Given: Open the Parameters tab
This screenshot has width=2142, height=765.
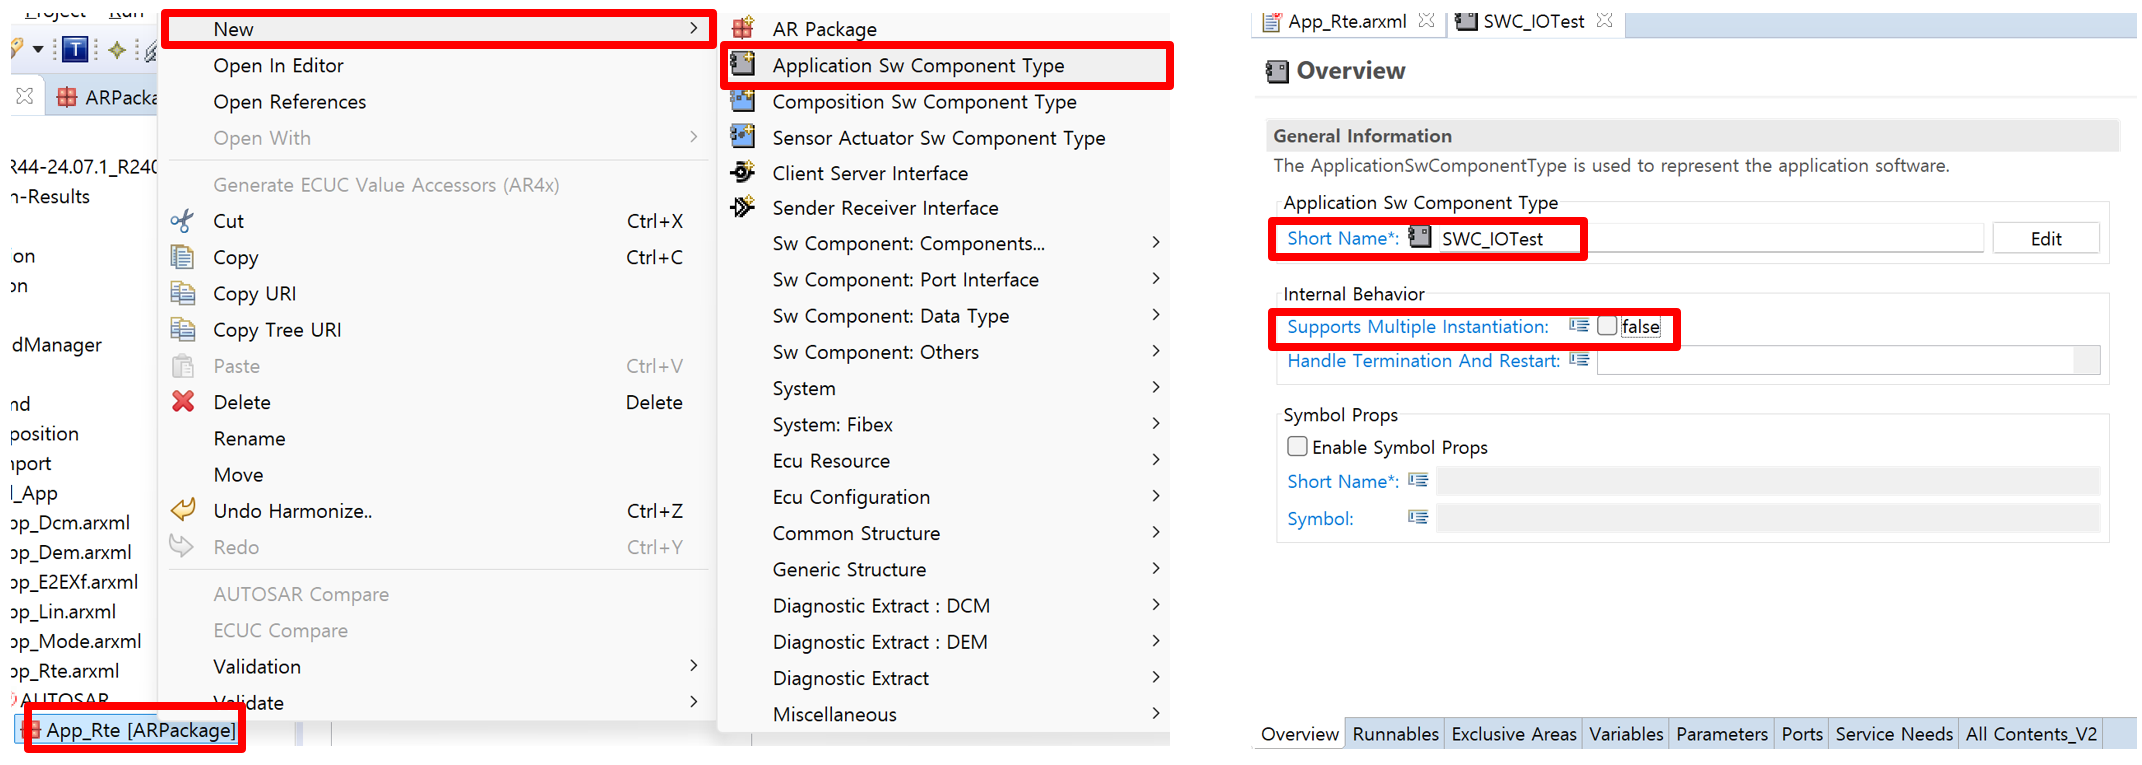Looking at the screenshot, I should click(1721, 734).
